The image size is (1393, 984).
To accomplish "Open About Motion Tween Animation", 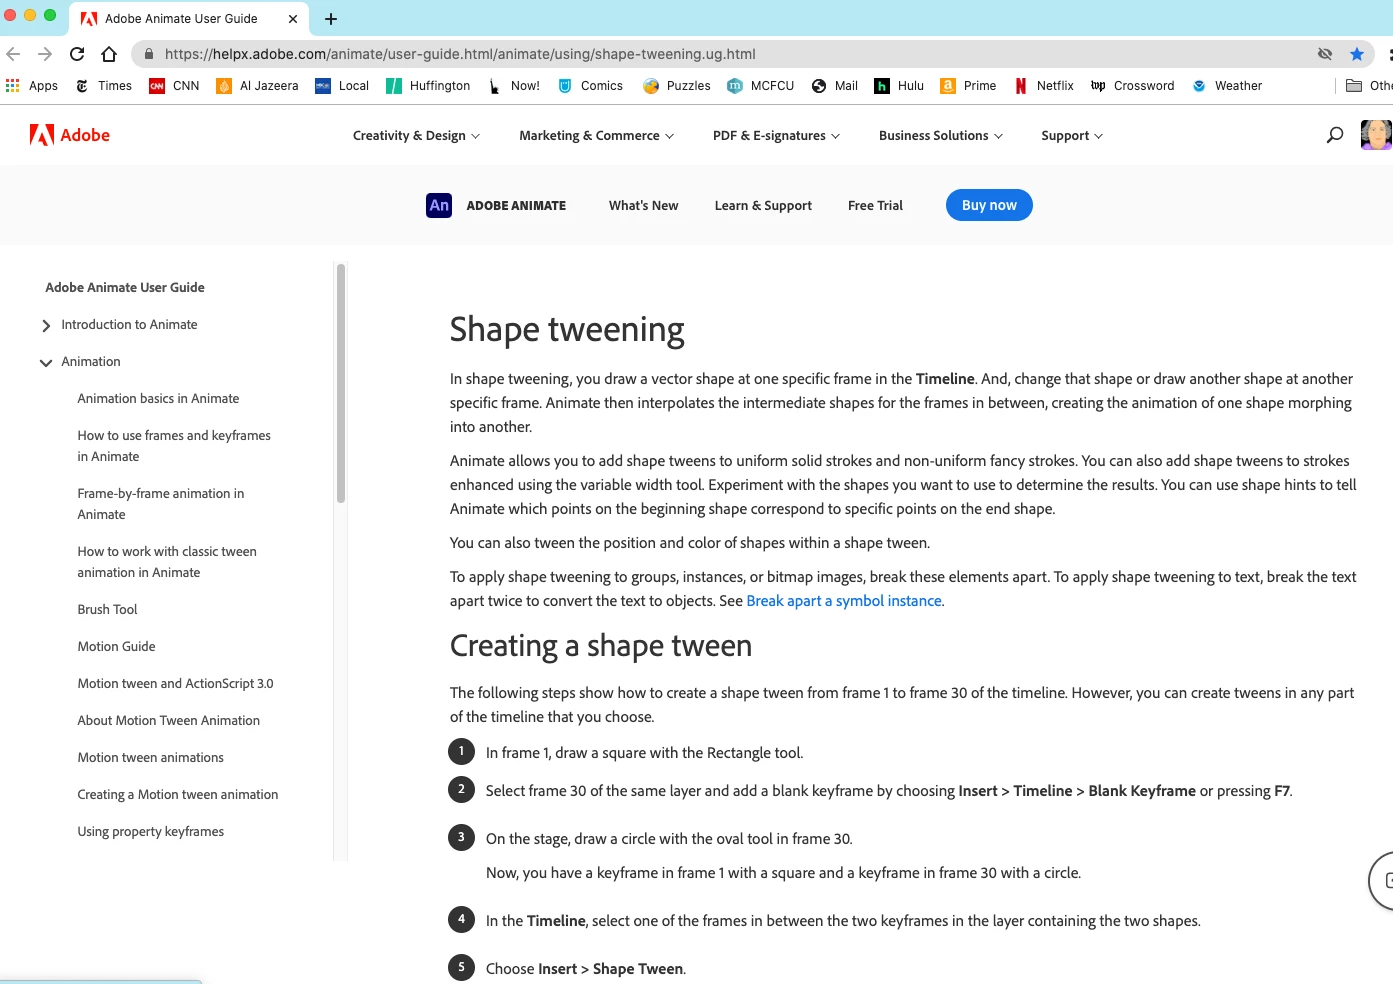I will tap(168, 721).
